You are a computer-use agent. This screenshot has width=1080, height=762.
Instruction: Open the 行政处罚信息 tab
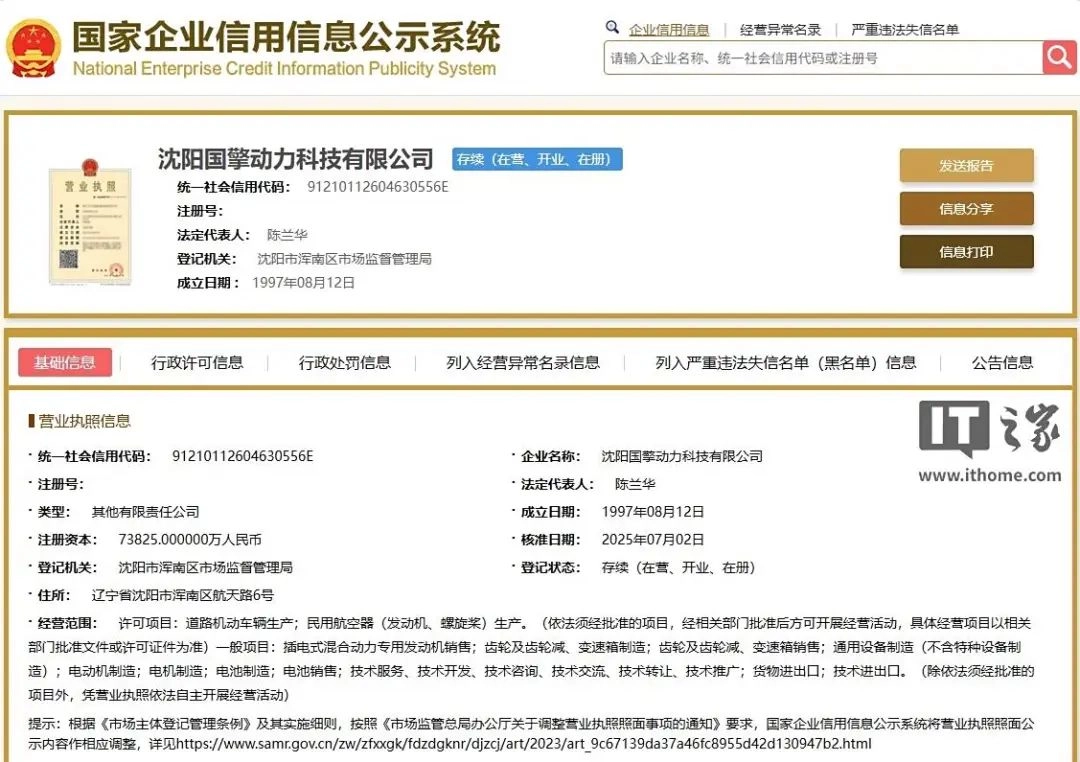(344, 363)
